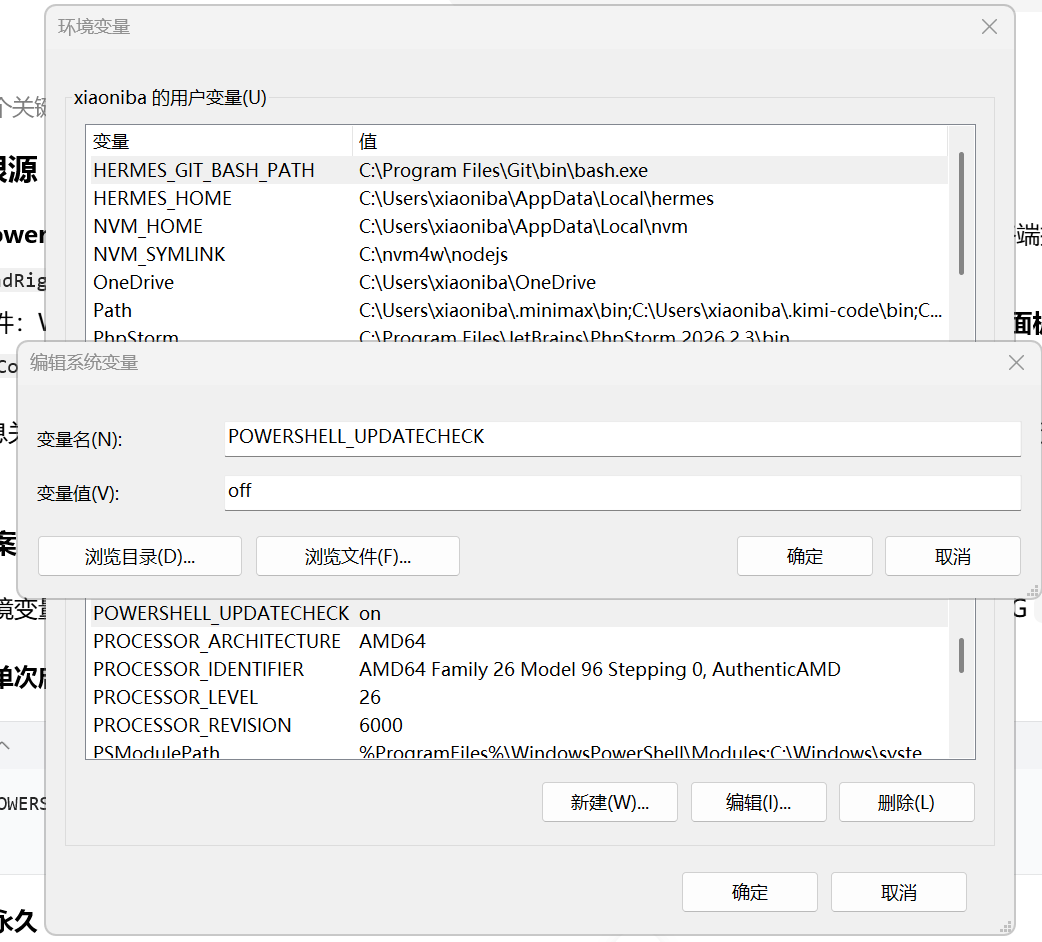Select PROCESSOR_IDENTIFIER system variable row

517,669
